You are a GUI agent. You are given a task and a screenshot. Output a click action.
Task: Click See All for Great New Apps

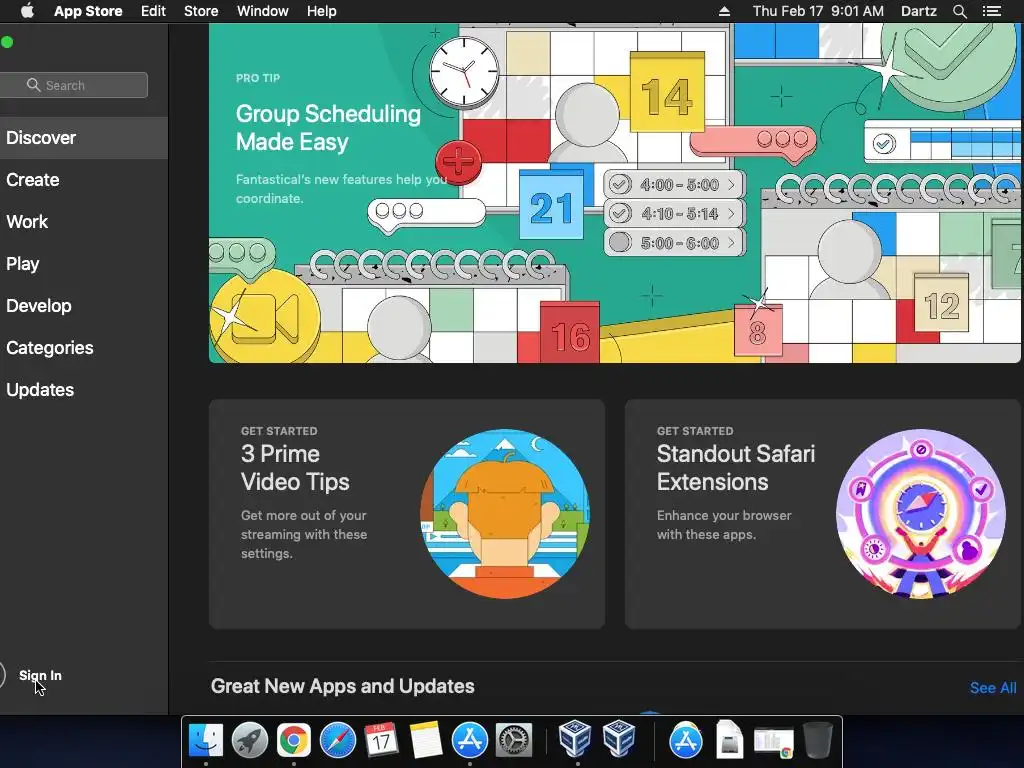tap(993, 688)
